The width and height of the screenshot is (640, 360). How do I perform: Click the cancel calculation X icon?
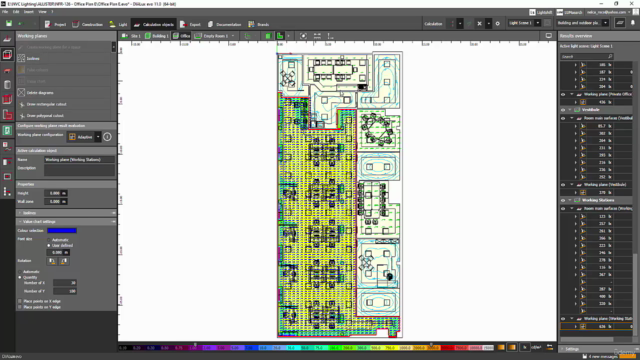pyautogui.click(x=480, y=24)
